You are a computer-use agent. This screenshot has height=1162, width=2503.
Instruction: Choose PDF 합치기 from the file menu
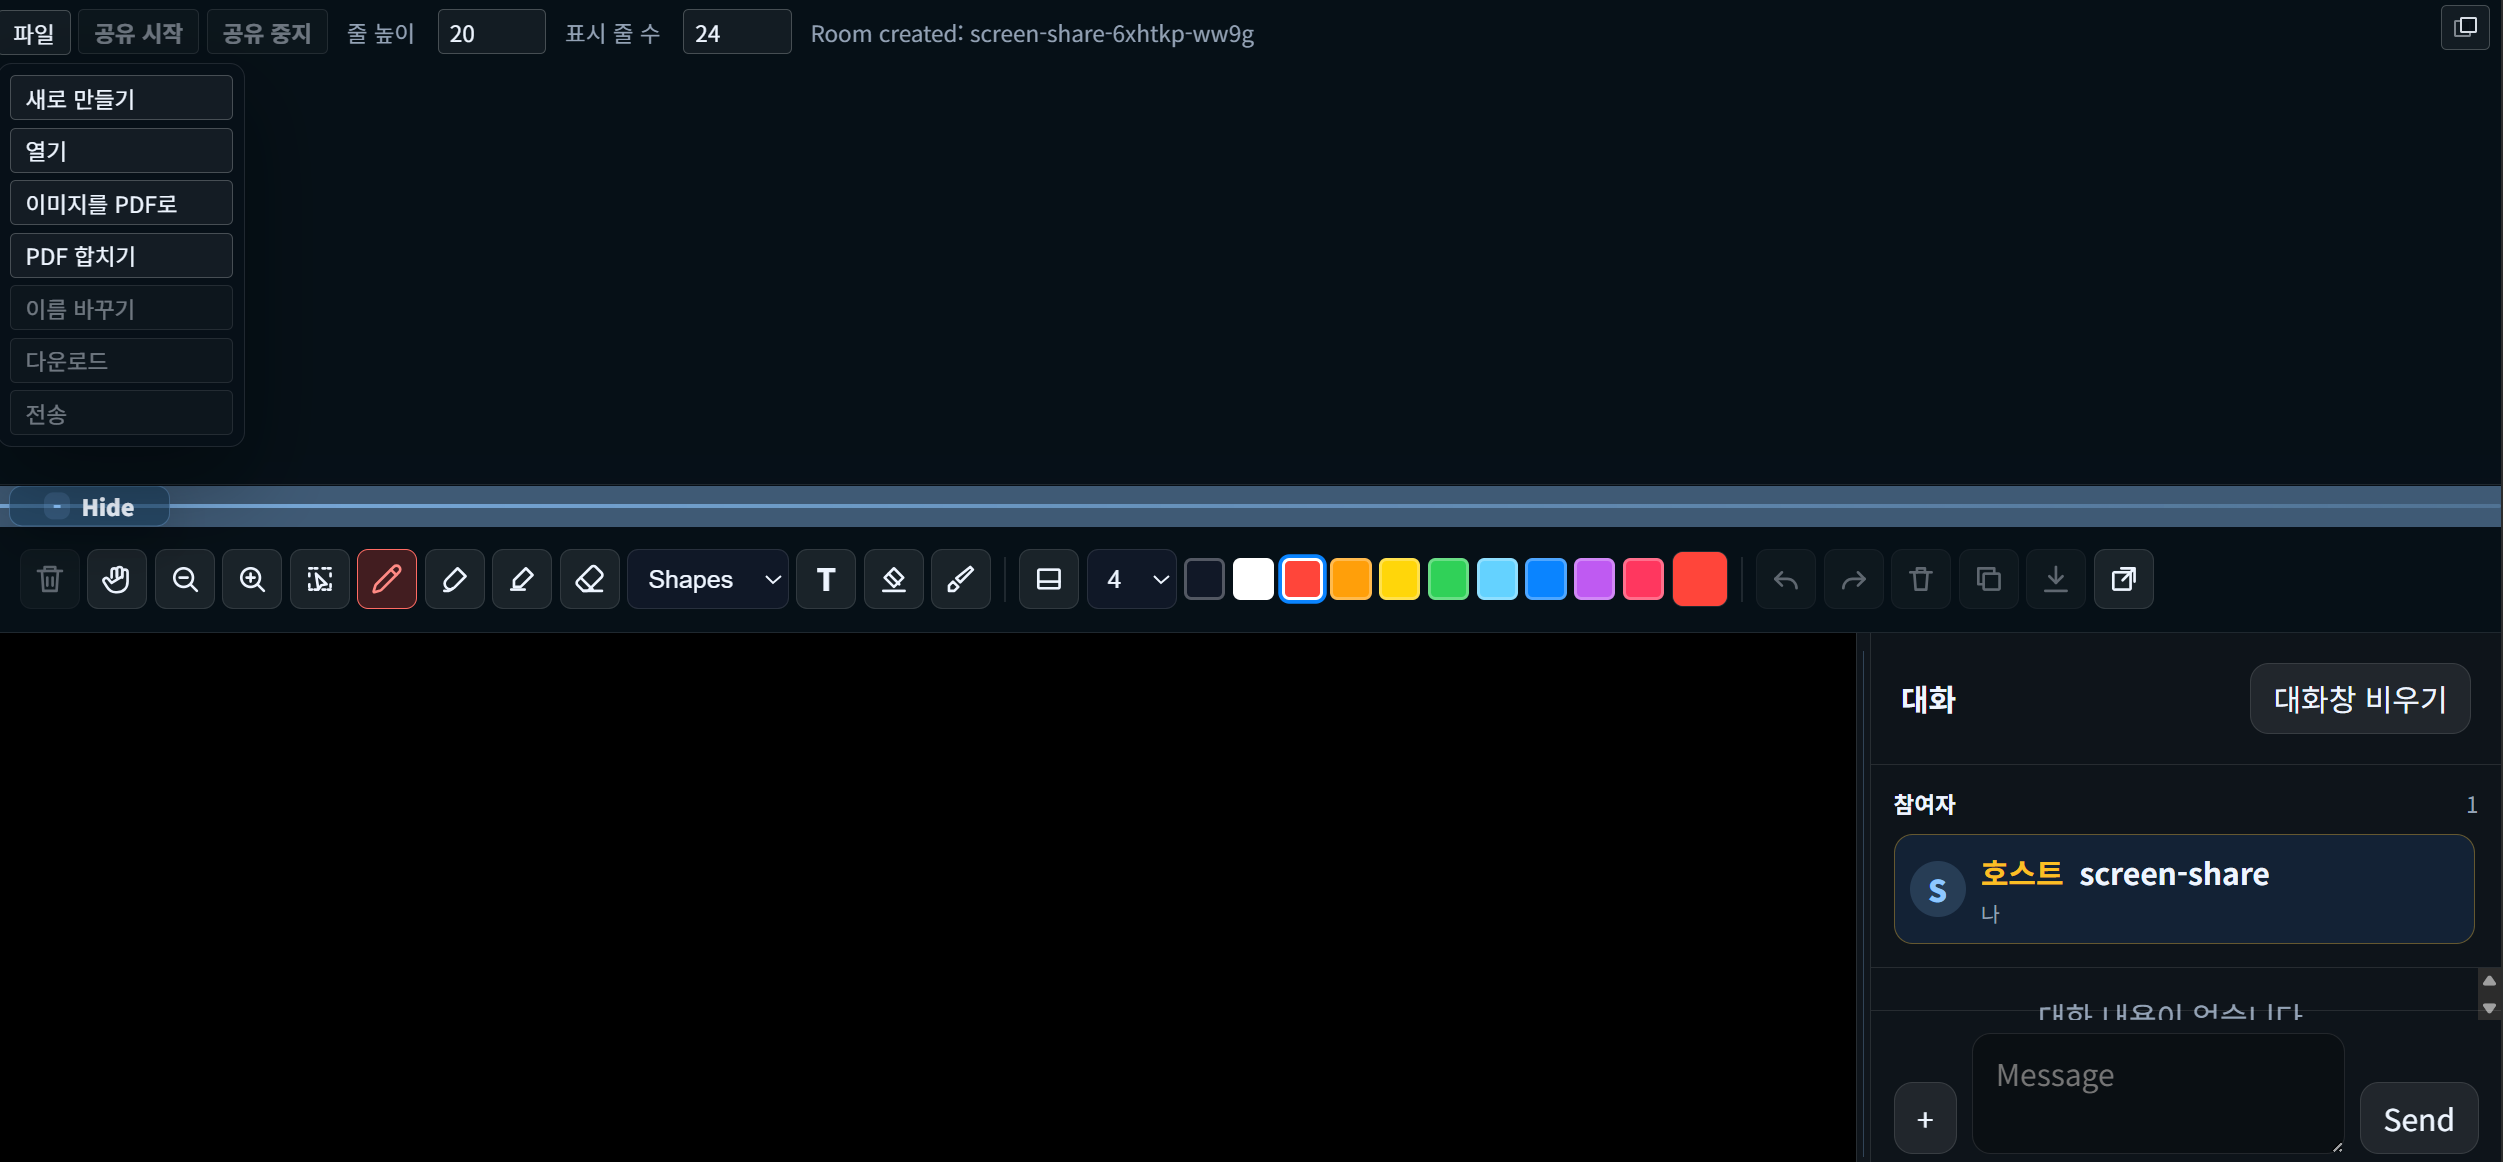[121, 256]
